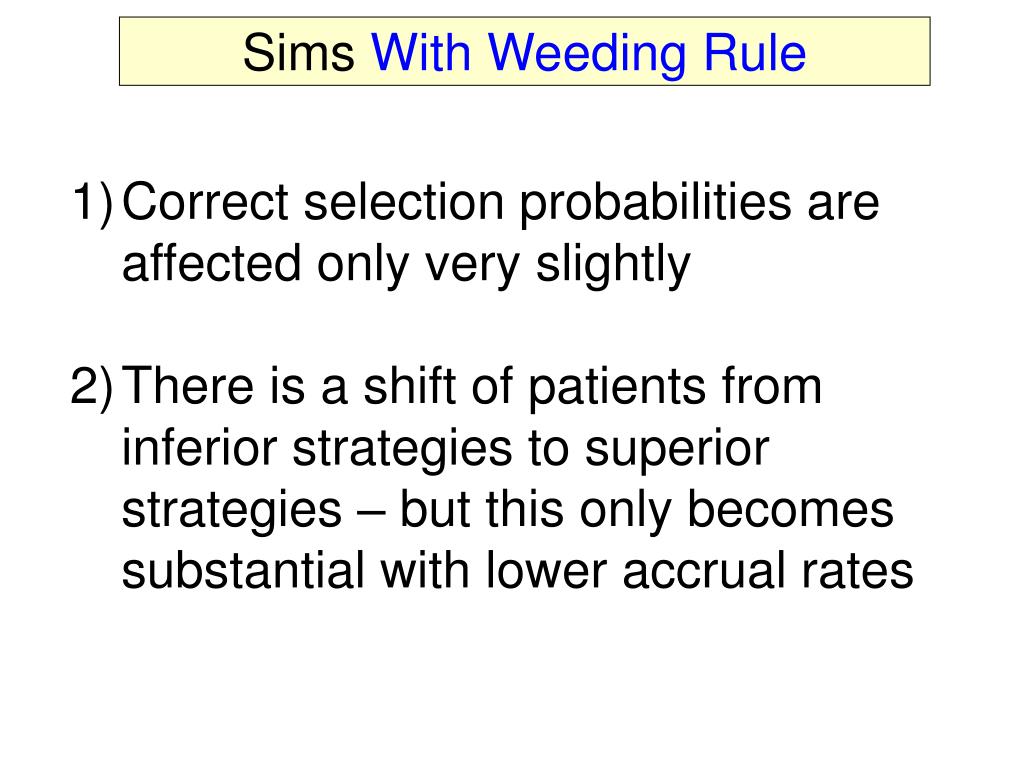Click the word "patients" in point two
The width and height of the screenshot is (1024, 768).
point(616,389)
